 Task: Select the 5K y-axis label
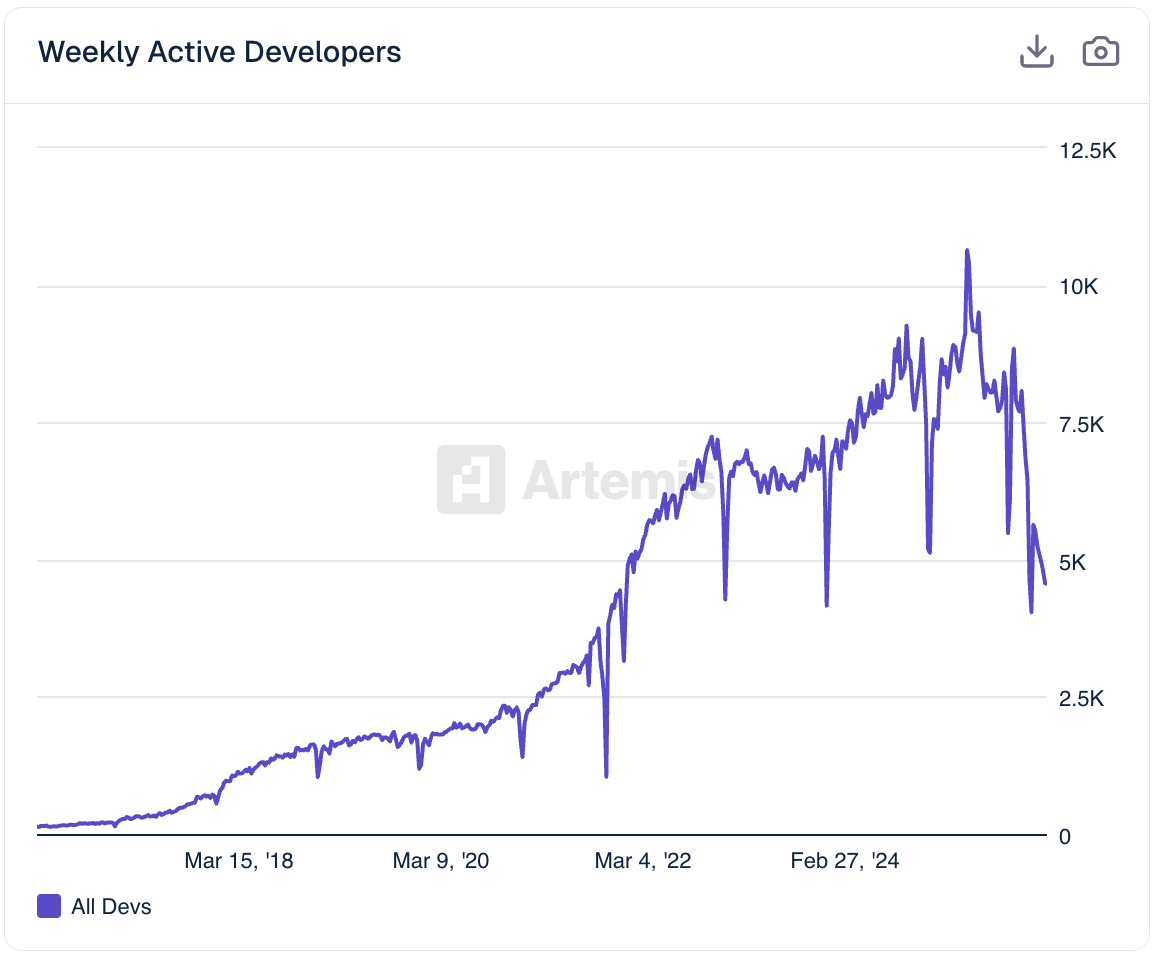1073,562
